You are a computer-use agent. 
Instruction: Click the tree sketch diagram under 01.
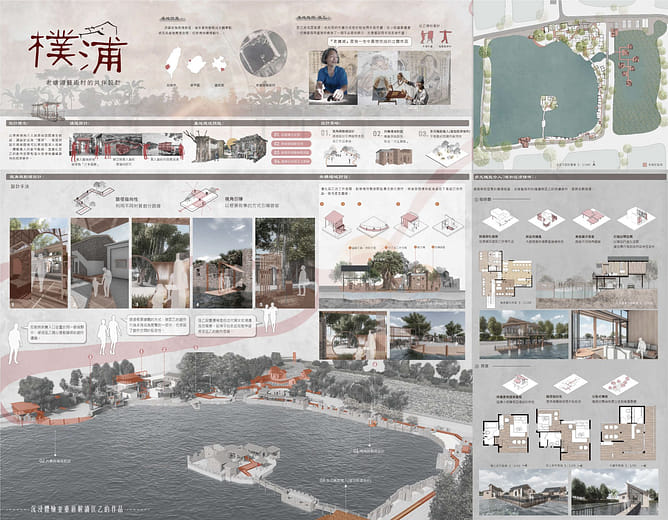[x=342, y=155]
